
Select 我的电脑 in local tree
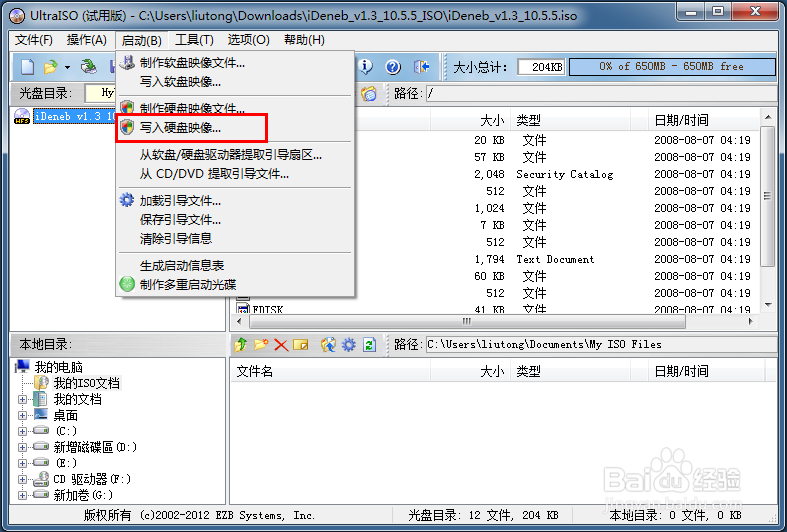58,367
